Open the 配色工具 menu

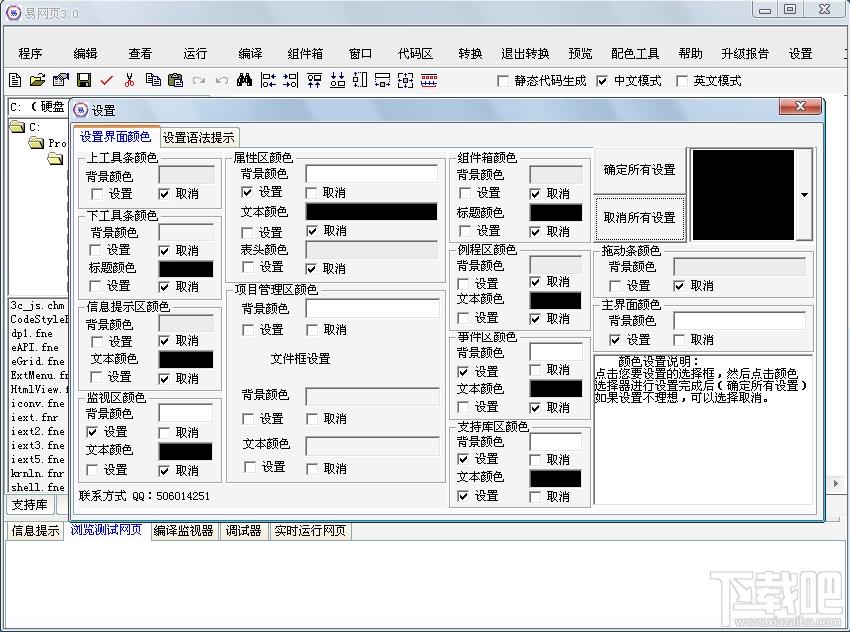click(635, 54)
